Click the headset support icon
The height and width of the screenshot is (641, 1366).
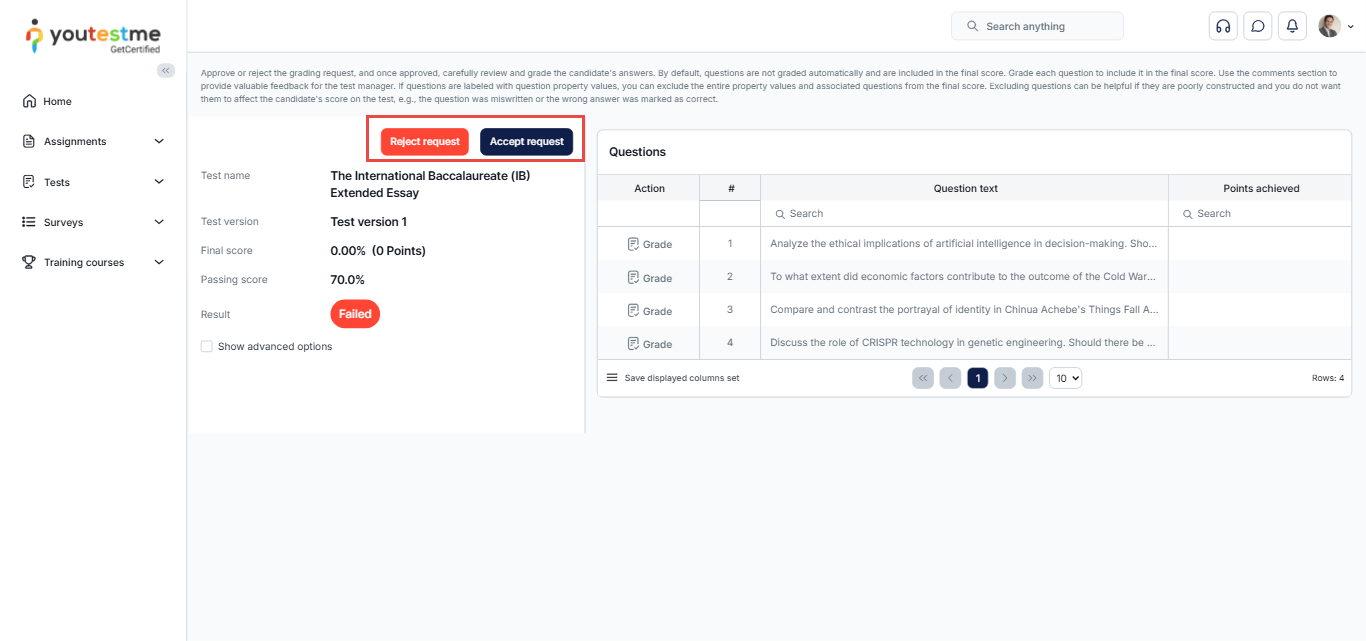click(1222, 26)
